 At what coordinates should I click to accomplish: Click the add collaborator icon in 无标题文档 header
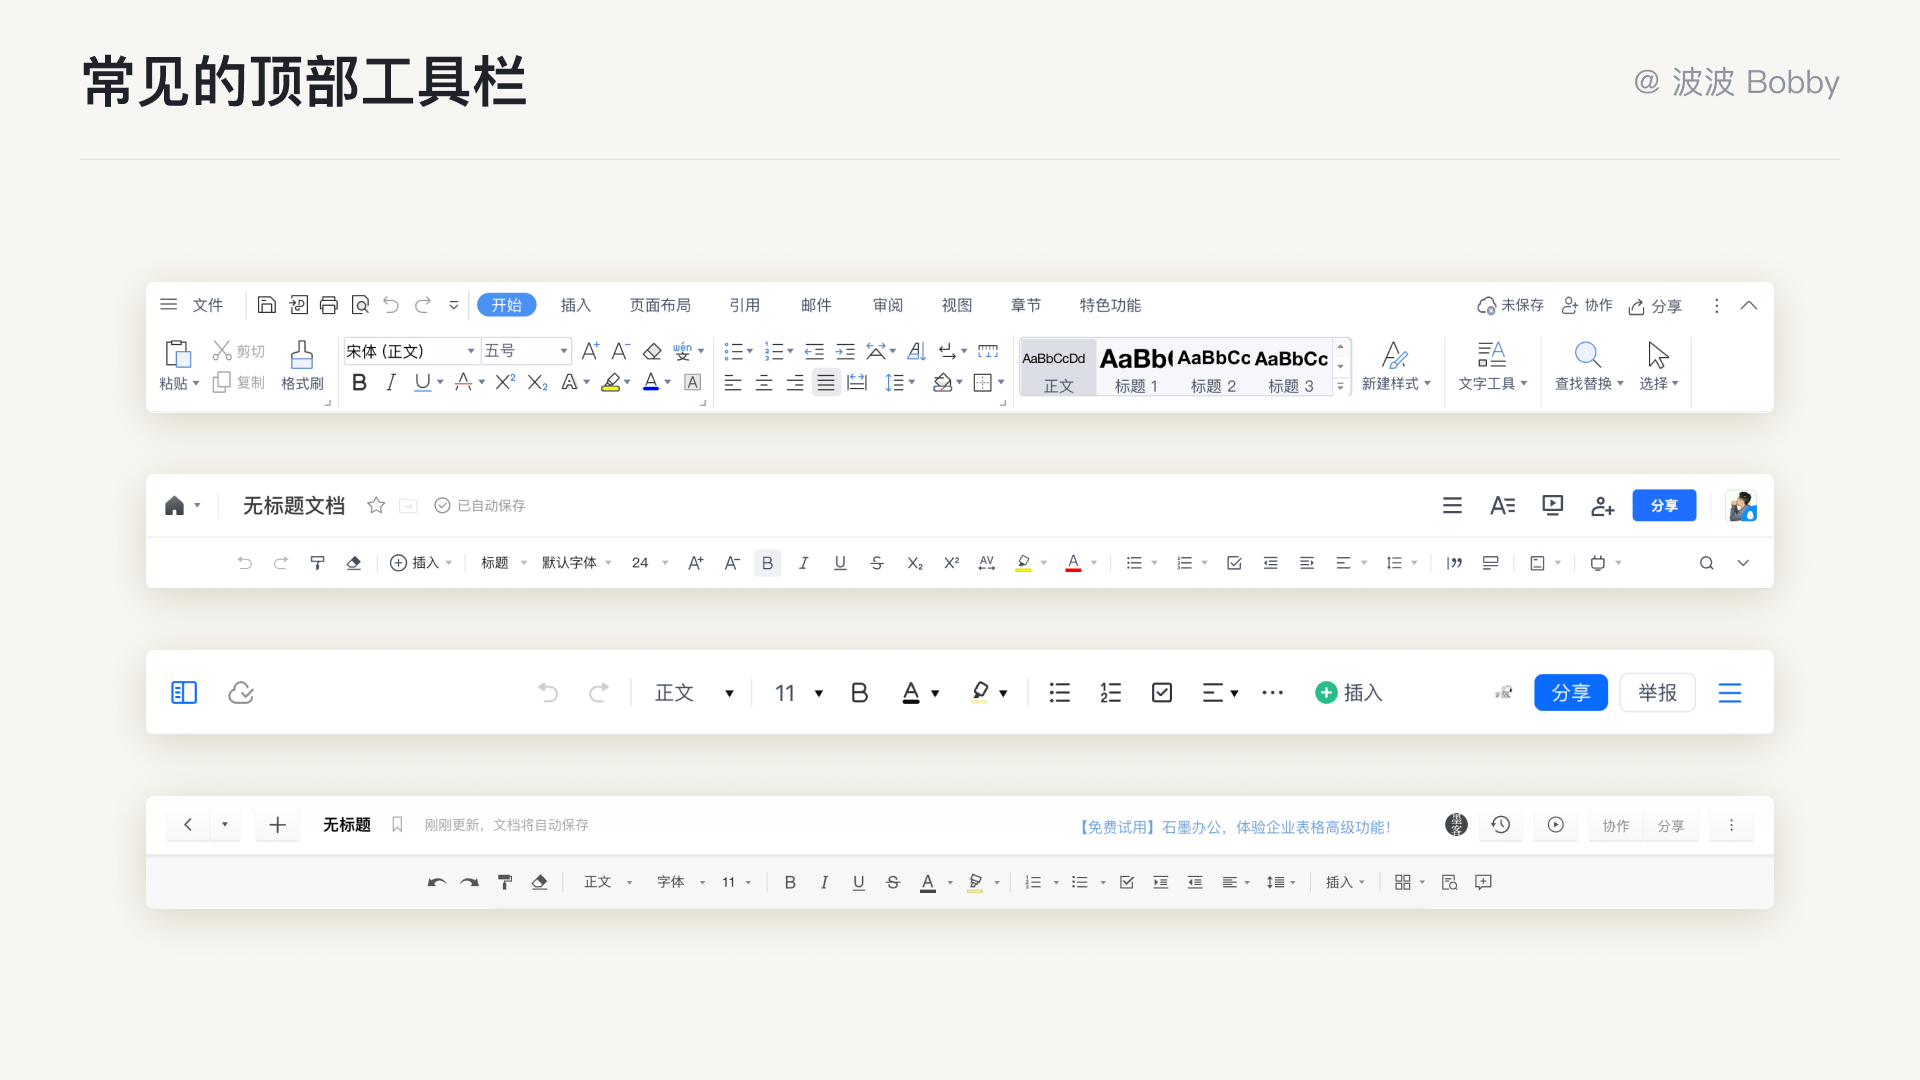1603,506
